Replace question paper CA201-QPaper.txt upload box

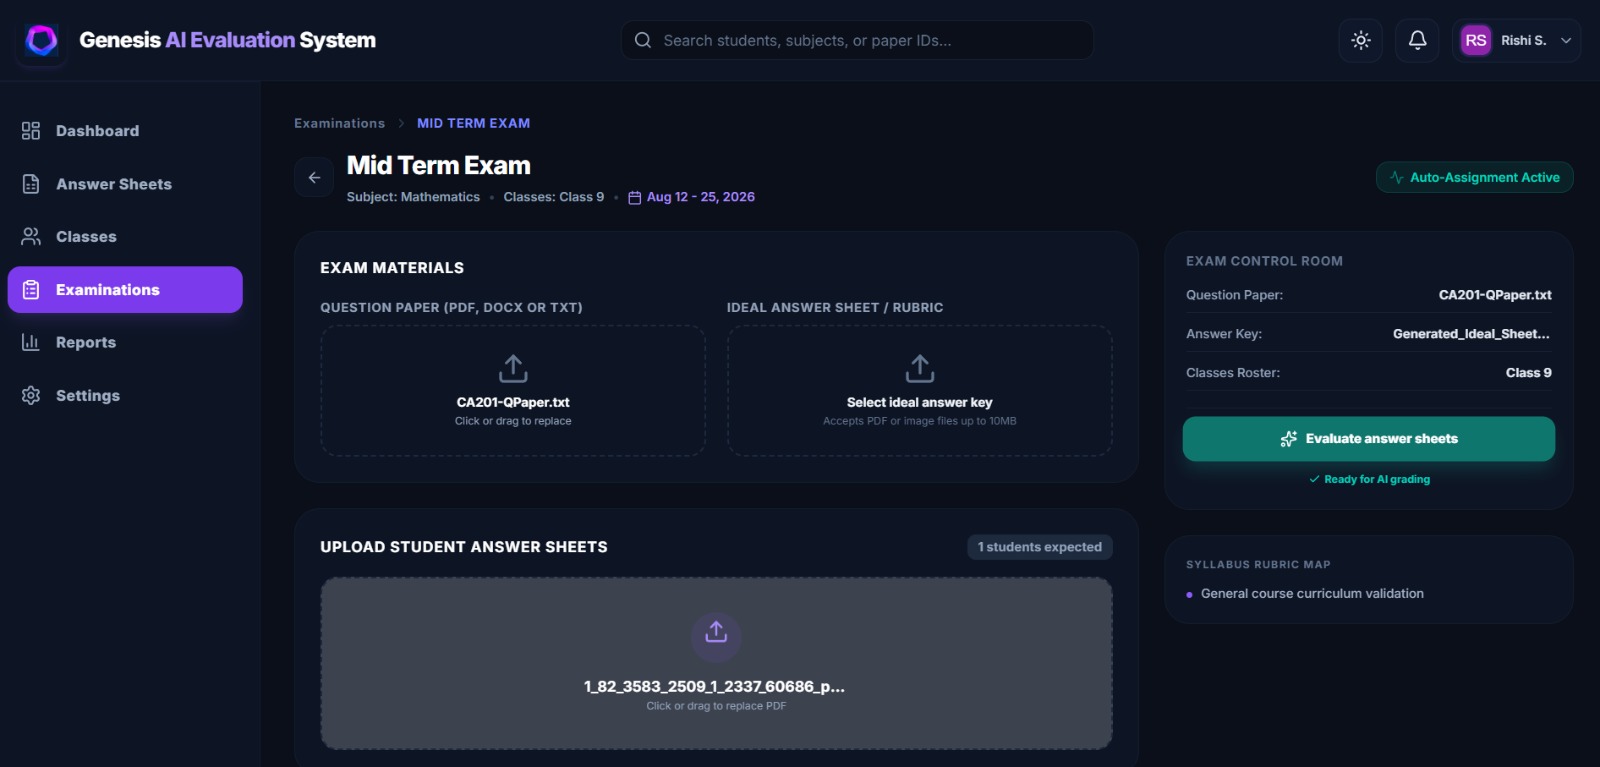pos(513,391)
